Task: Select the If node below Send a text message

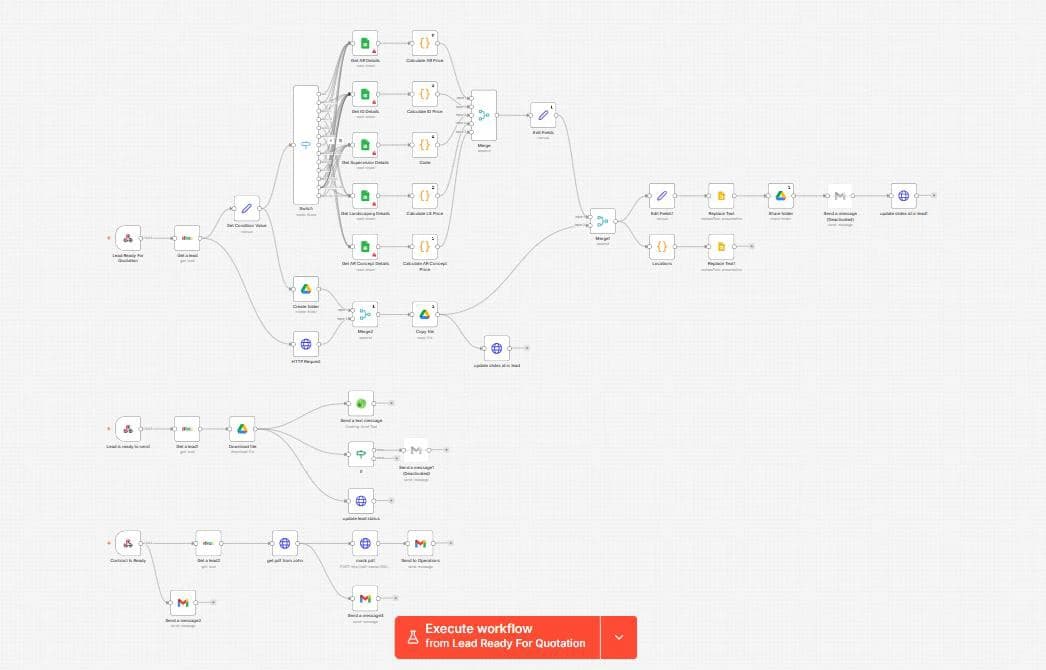Action: coord(361,454)
